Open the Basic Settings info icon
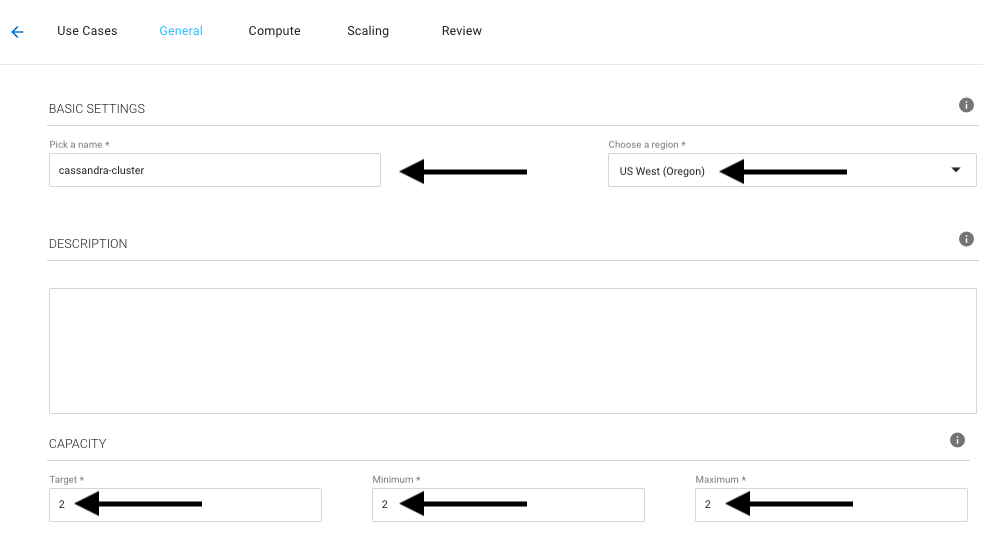This screenshot has width=983, height=553. point(966,105)
